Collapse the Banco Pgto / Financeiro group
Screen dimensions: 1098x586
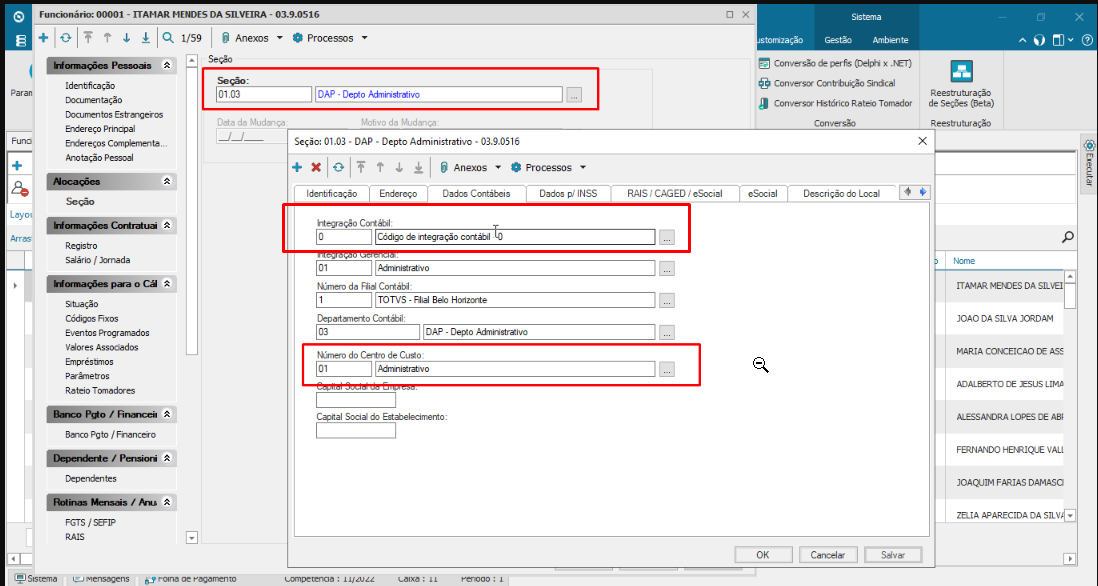167,414
